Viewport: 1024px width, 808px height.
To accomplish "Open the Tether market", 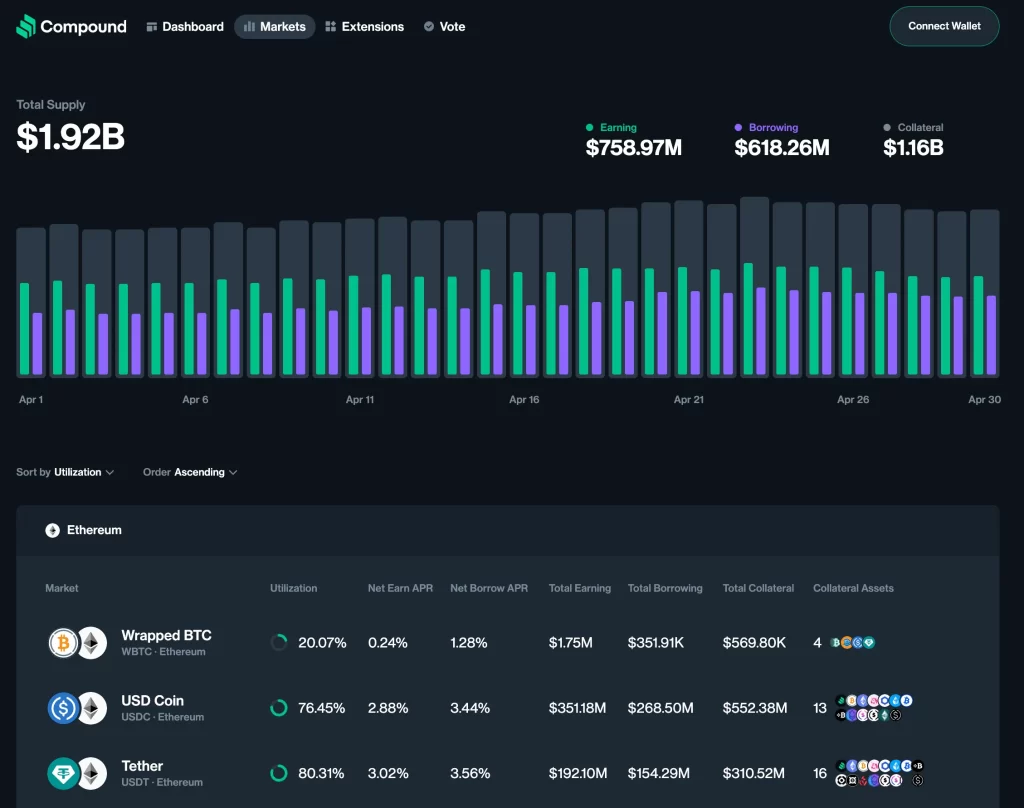I will tap(507, 773).
